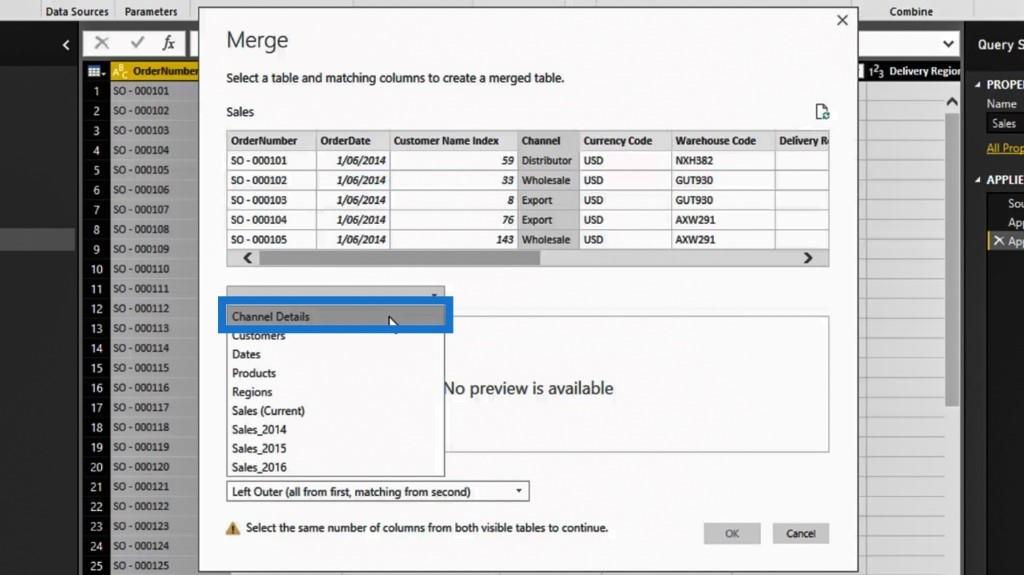Select OrderNumber column header in Merge preview
This screenshot has height=575, width=1024.
[x=272, y=140]
